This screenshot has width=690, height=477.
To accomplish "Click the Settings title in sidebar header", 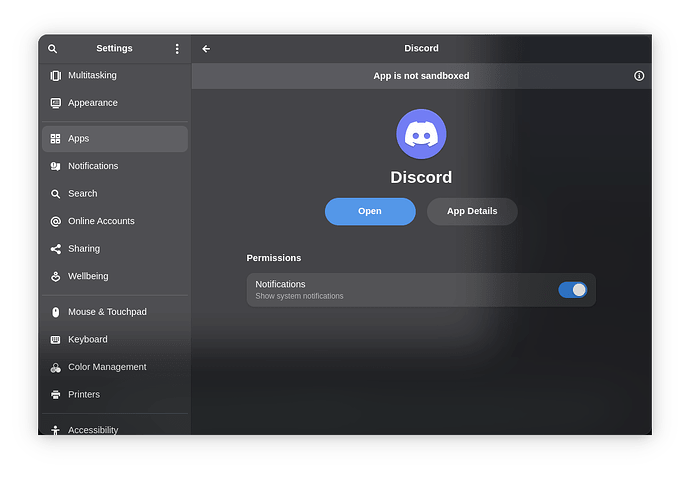I will pos(114,48).
